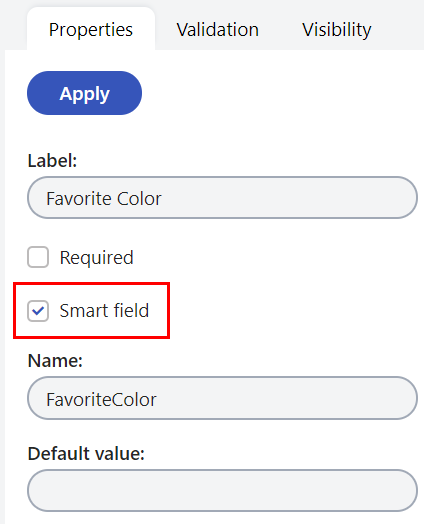
Task: Uncheck the Smart field checkbox
Action: coord(38,311)
